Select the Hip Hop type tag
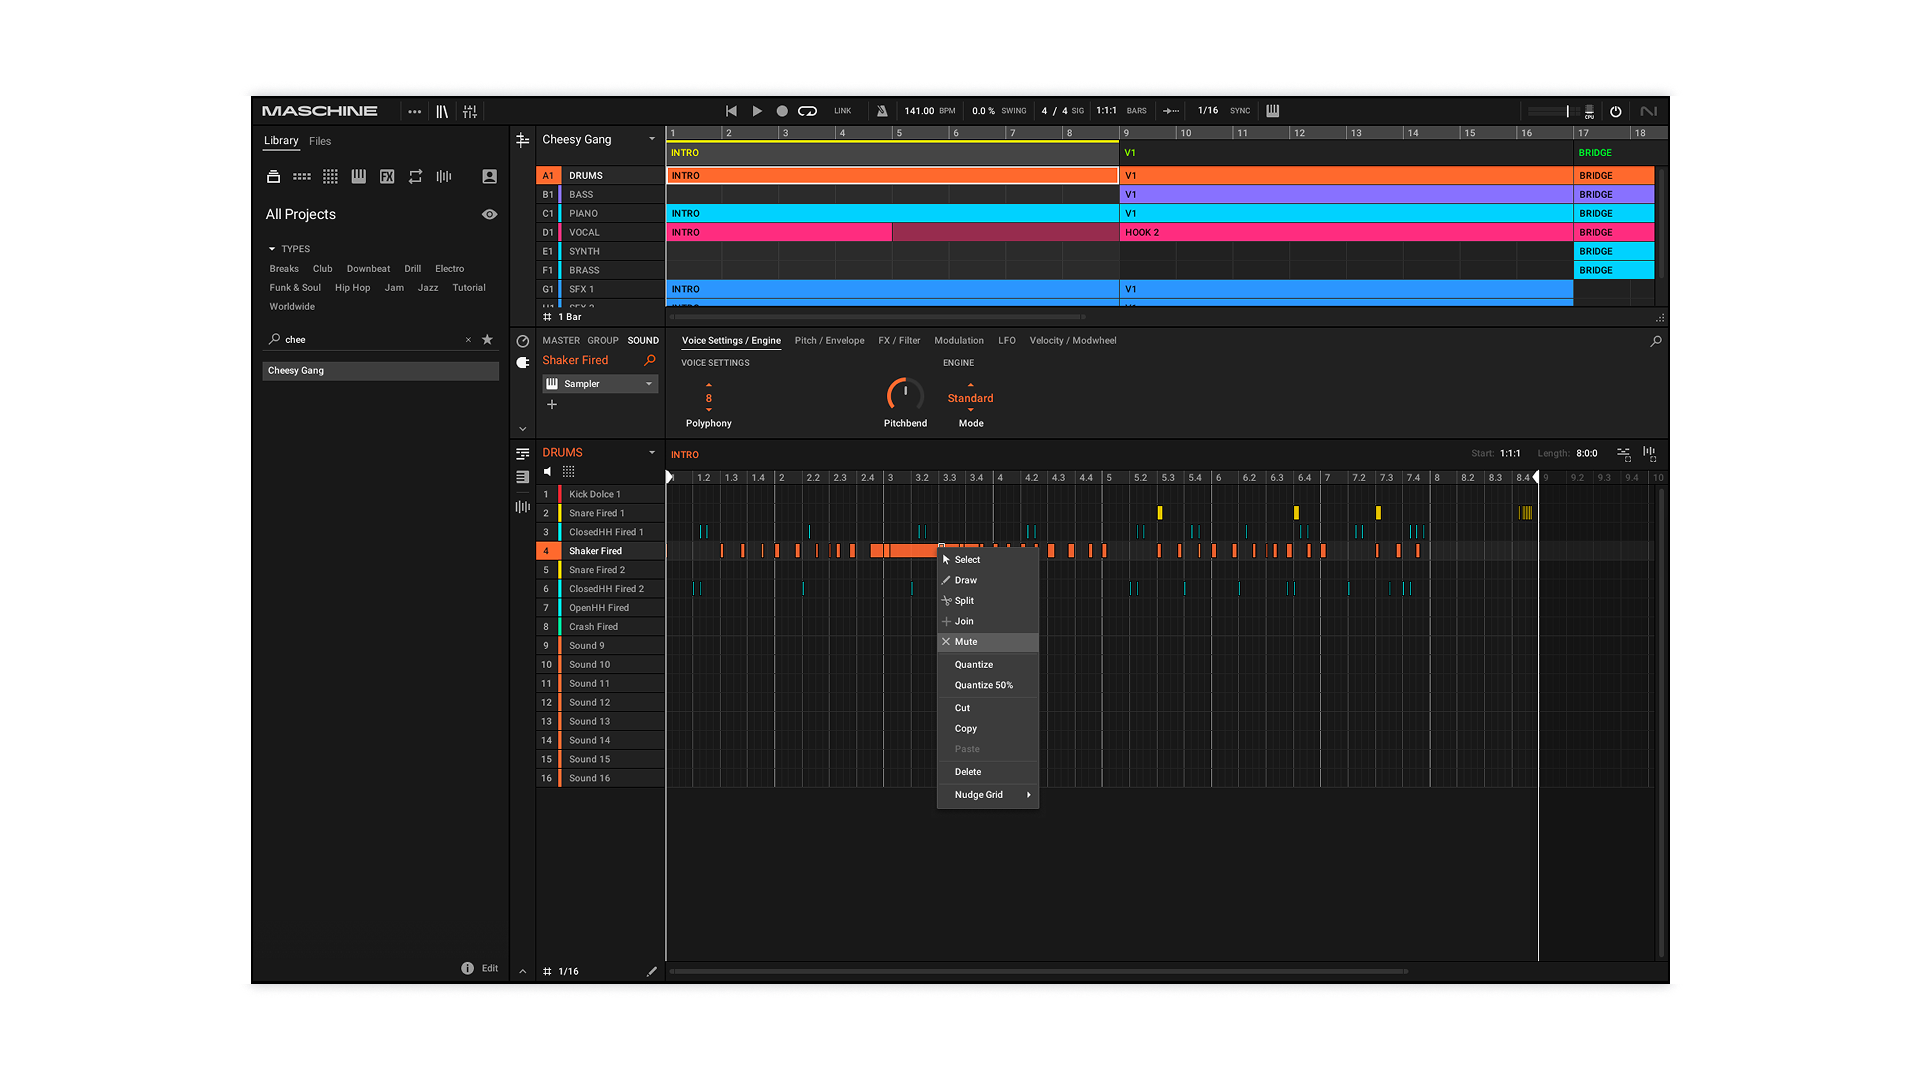This screenshot has height=1080, width=1920. click(352, 288)
